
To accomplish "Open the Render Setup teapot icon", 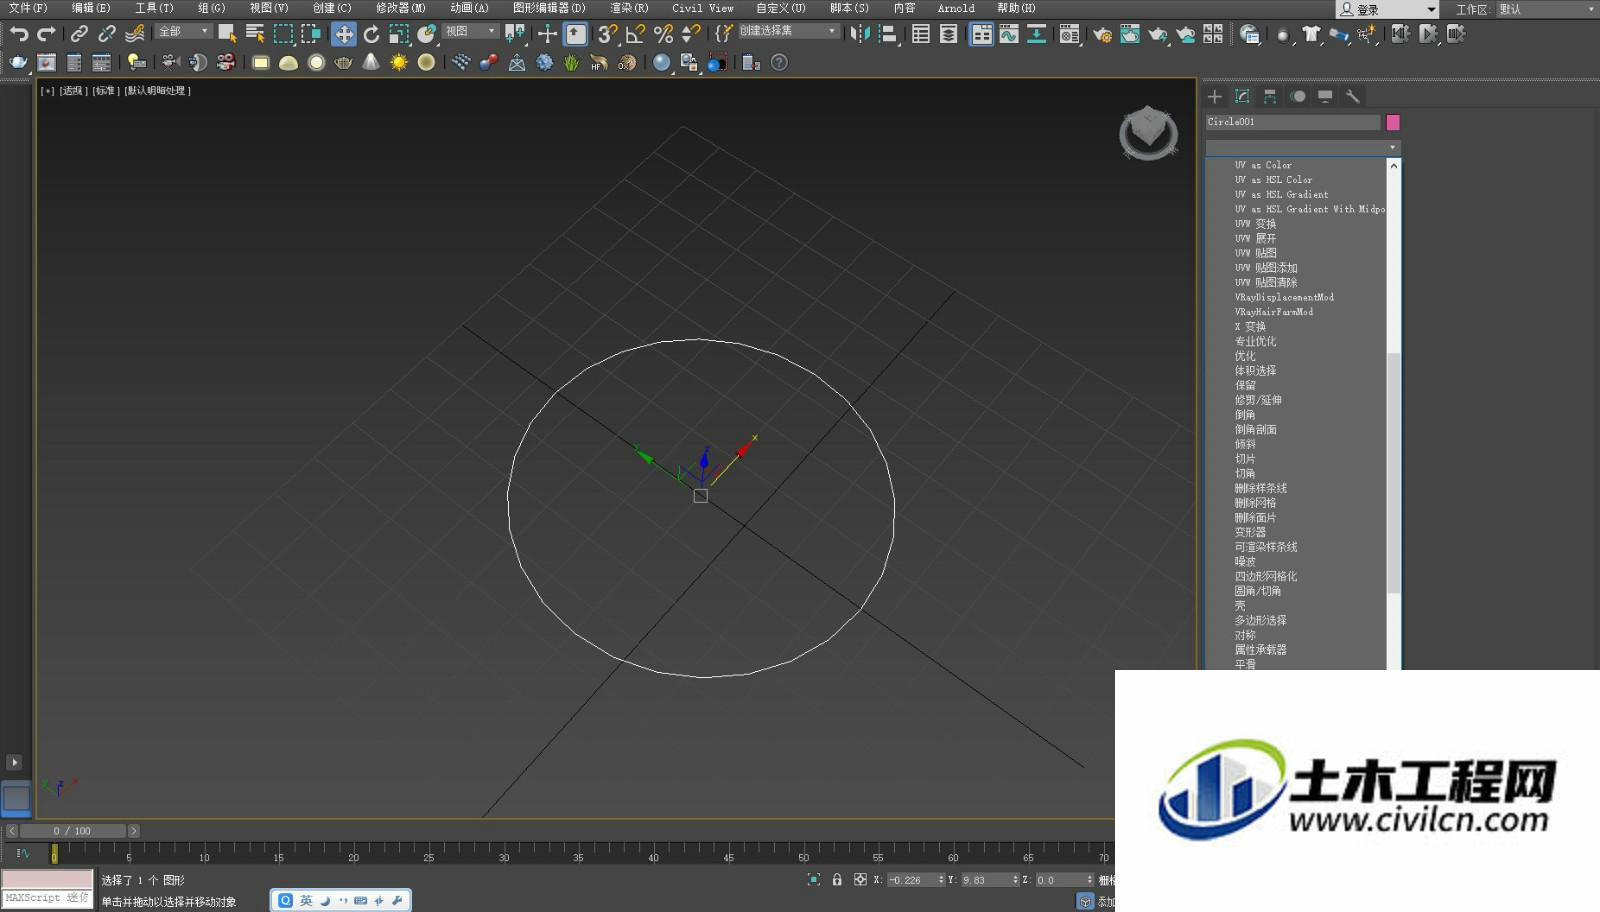I will pos(1102,34).
